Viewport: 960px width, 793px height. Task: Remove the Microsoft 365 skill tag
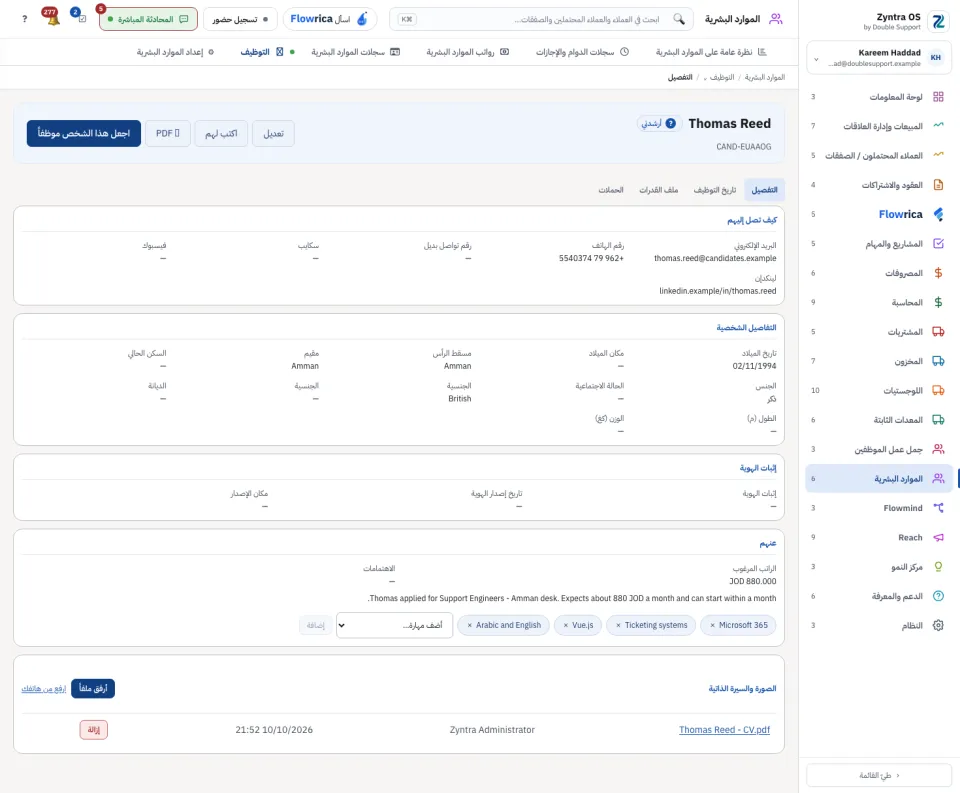point(713,625)
